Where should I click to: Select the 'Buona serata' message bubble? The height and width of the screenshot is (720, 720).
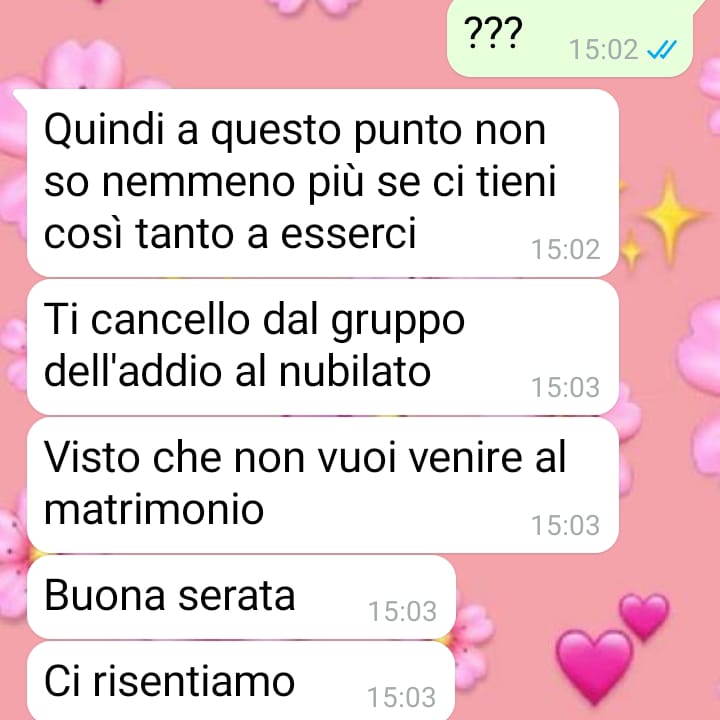[242, 597]
